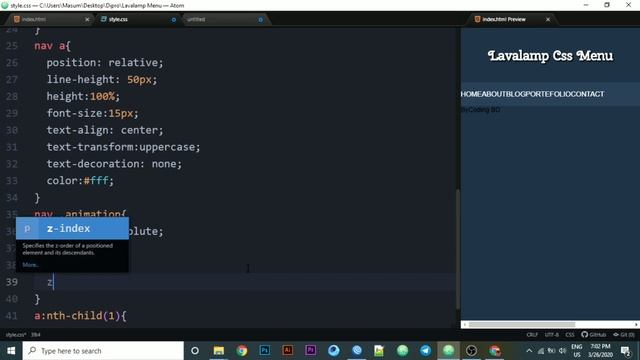Image resolution: width=640 pixels, height=360 pixels.
Task: Click the BLOG link in the preview
Action: 516,94
